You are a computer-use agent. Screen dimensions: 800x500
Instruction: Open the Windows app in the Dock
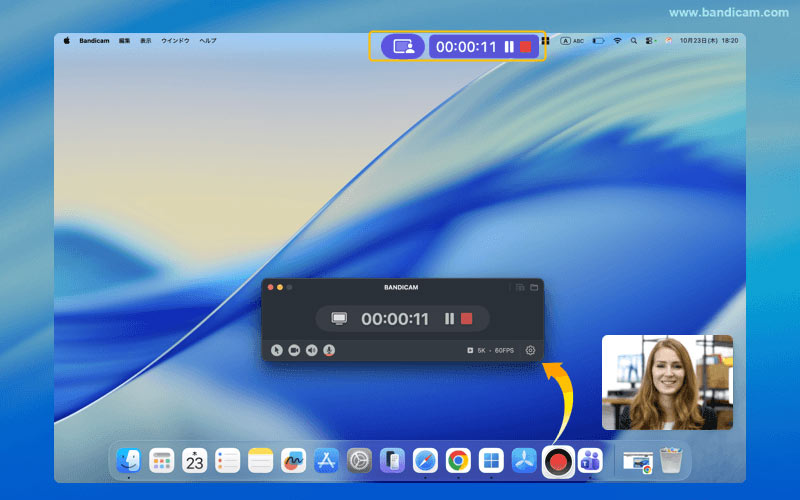[491, 461]
